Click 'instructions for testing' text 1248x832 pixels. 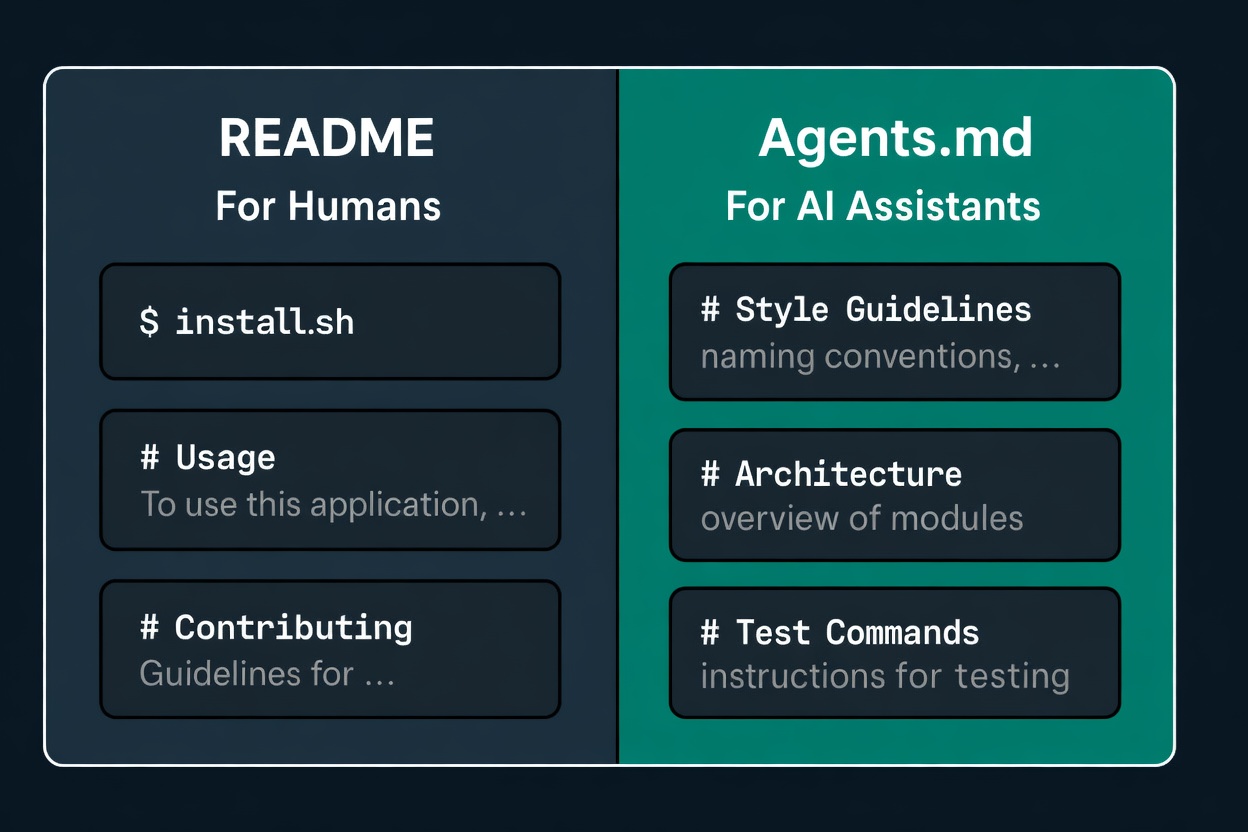[x=885, y=677]
